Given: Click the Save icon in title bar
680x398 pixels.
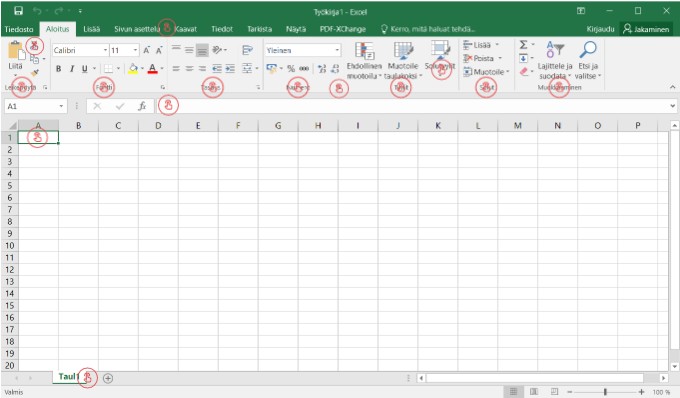Looking at the screenshot, I should click(x=18, y=11).
